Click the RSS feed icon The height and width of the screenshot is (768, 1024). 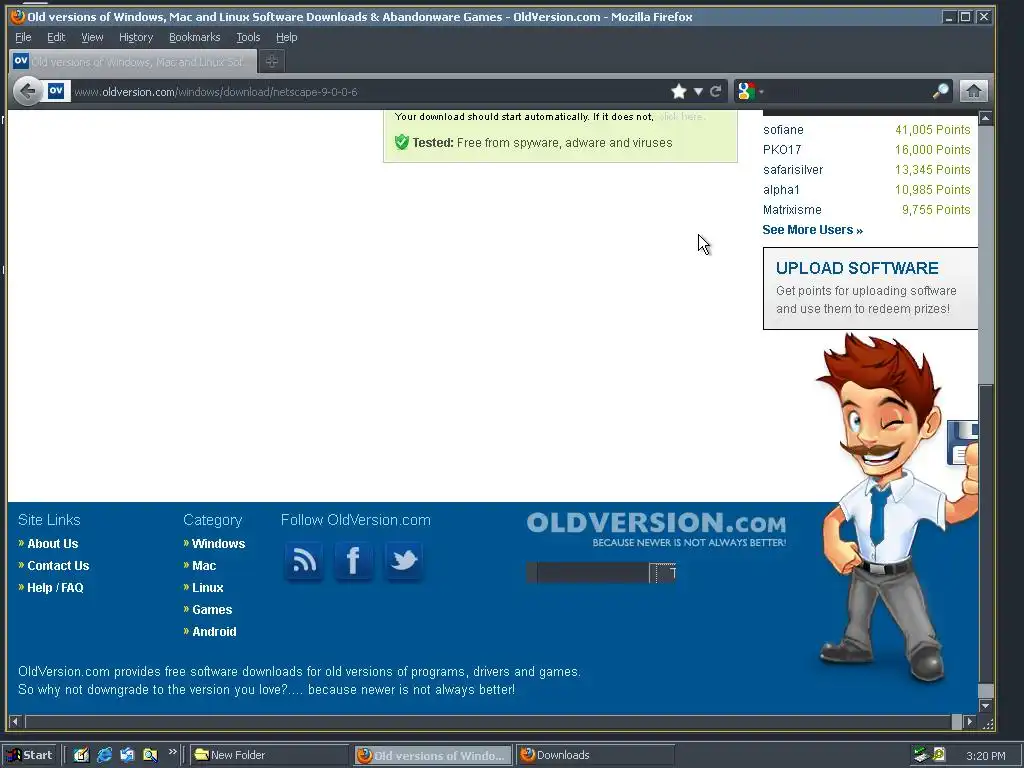304,561
